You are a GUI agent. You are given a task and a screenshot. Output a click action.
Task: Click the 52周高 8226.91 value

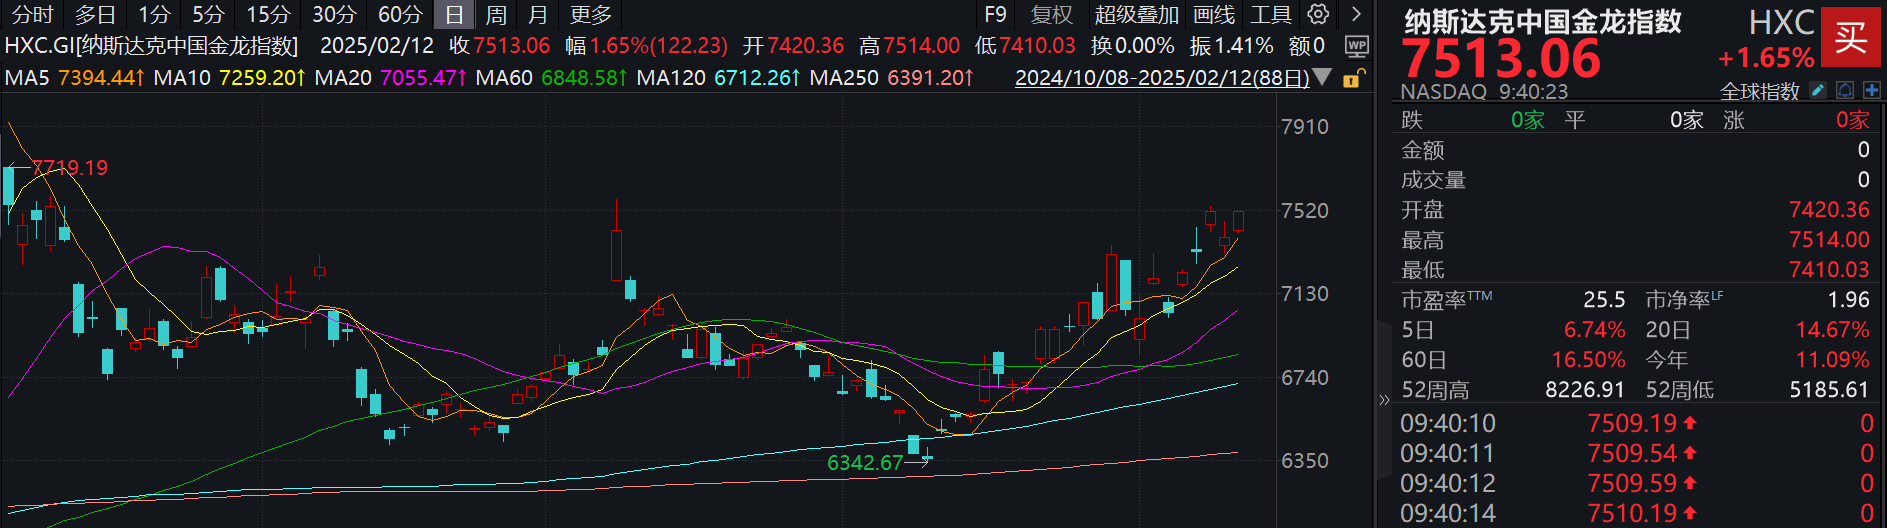pyautogui.click(x=1585, y=389)
